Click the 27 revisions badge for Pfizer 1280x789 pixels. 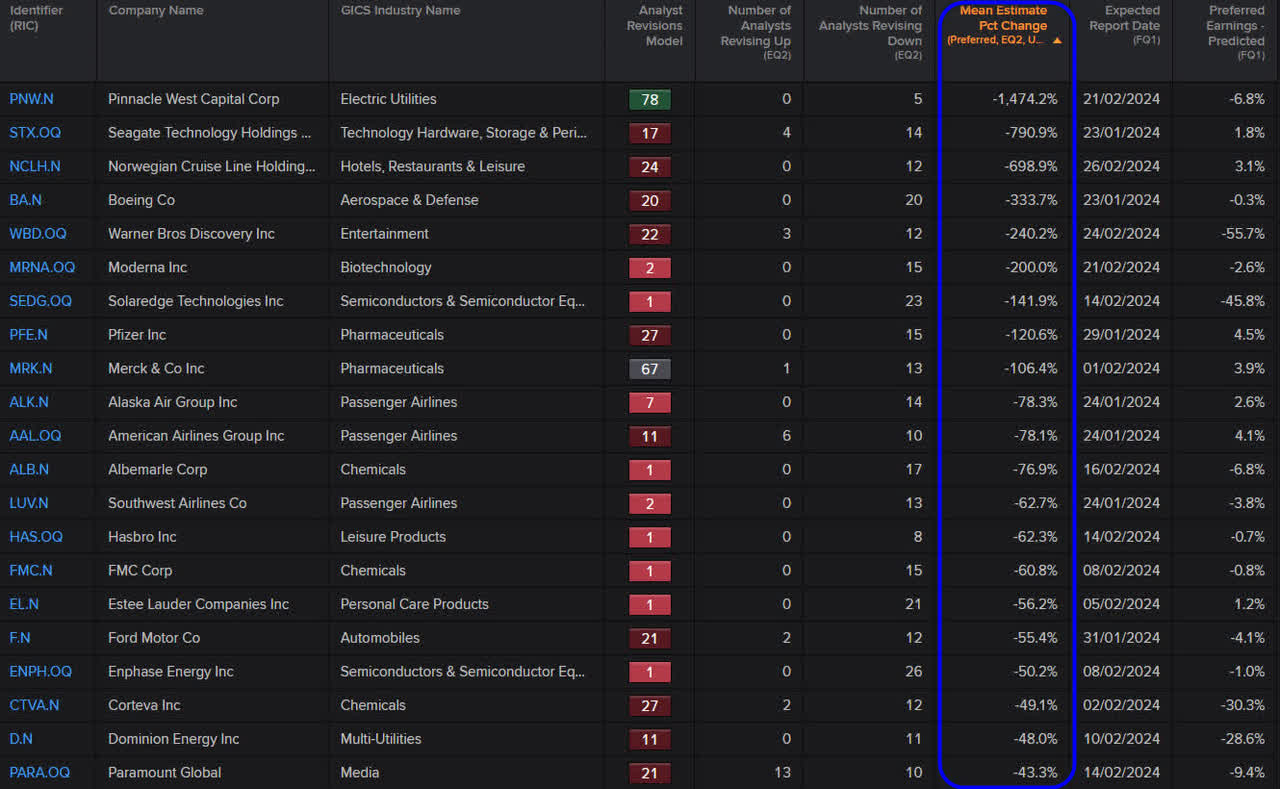649,334
